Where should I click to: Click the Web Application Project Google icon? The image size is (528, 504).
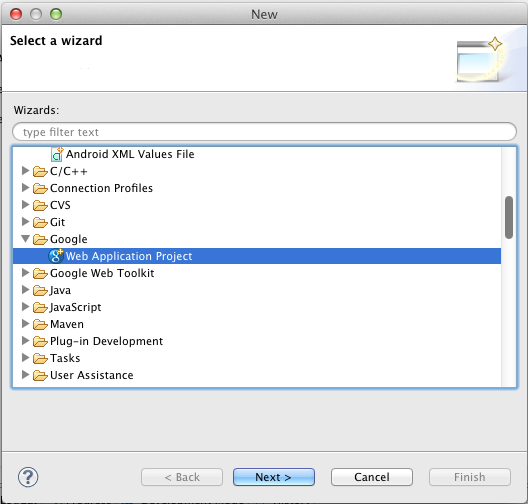click(56, 256)
